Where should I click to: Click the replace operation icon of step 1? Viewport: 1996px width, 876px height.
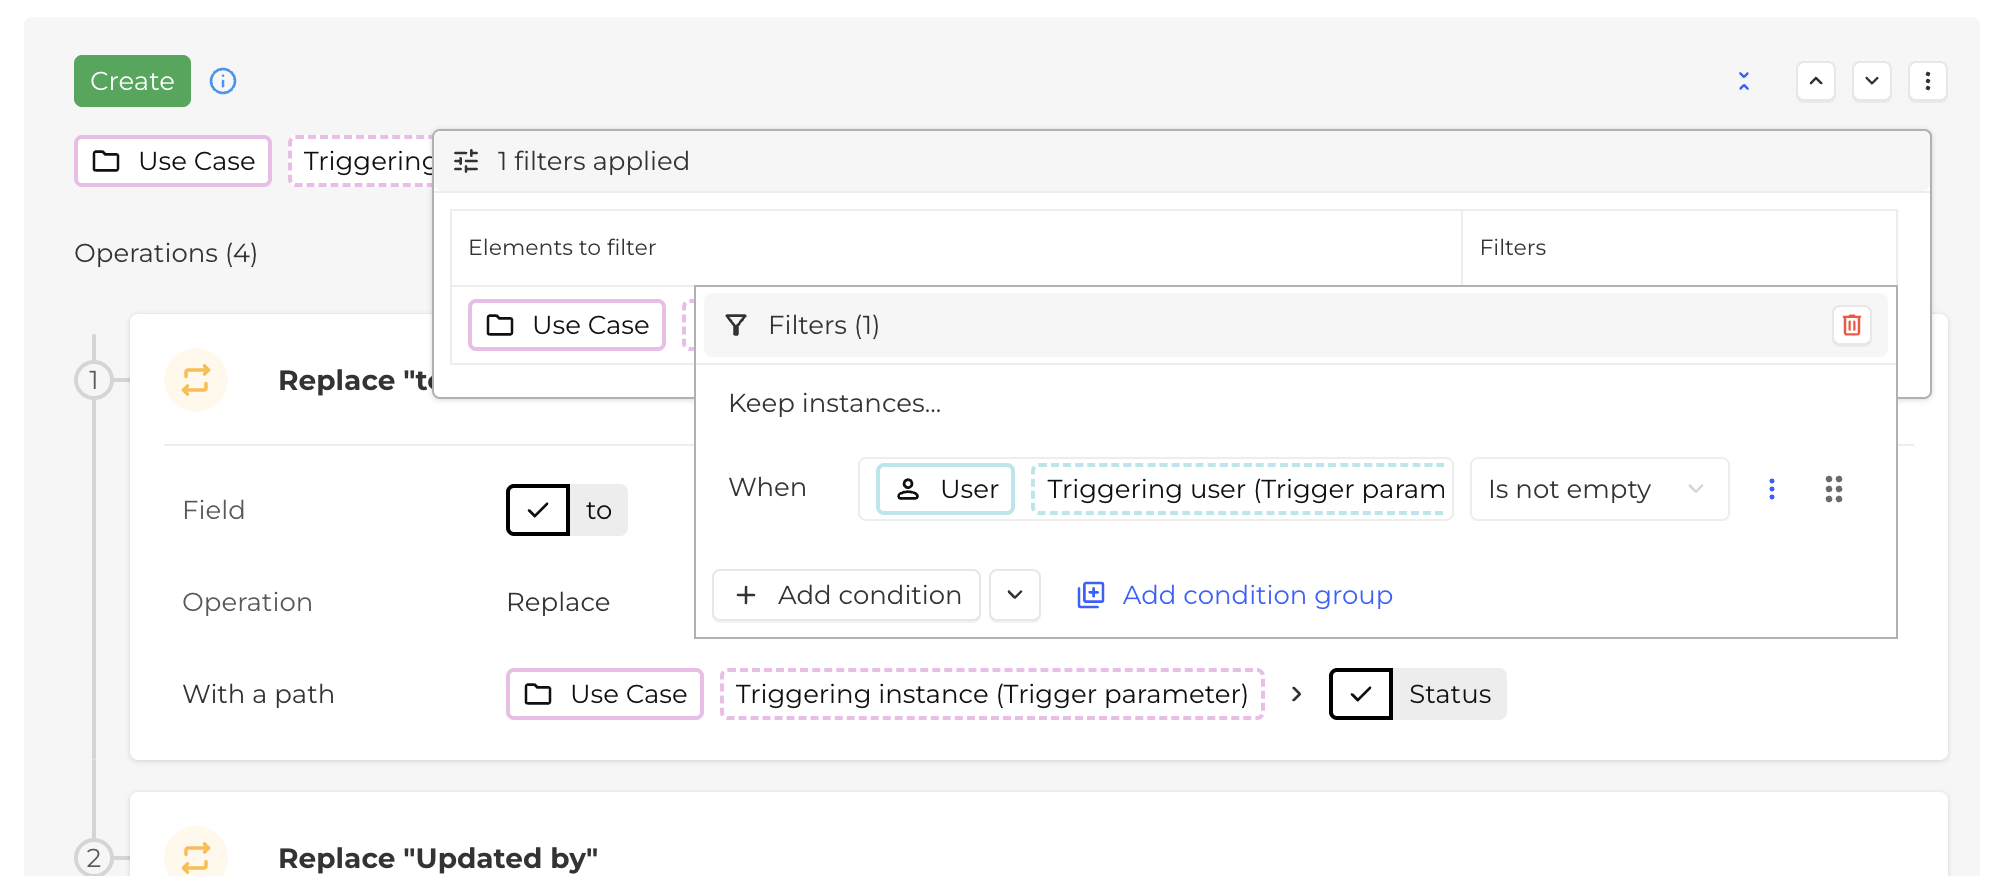pos(195,380)
